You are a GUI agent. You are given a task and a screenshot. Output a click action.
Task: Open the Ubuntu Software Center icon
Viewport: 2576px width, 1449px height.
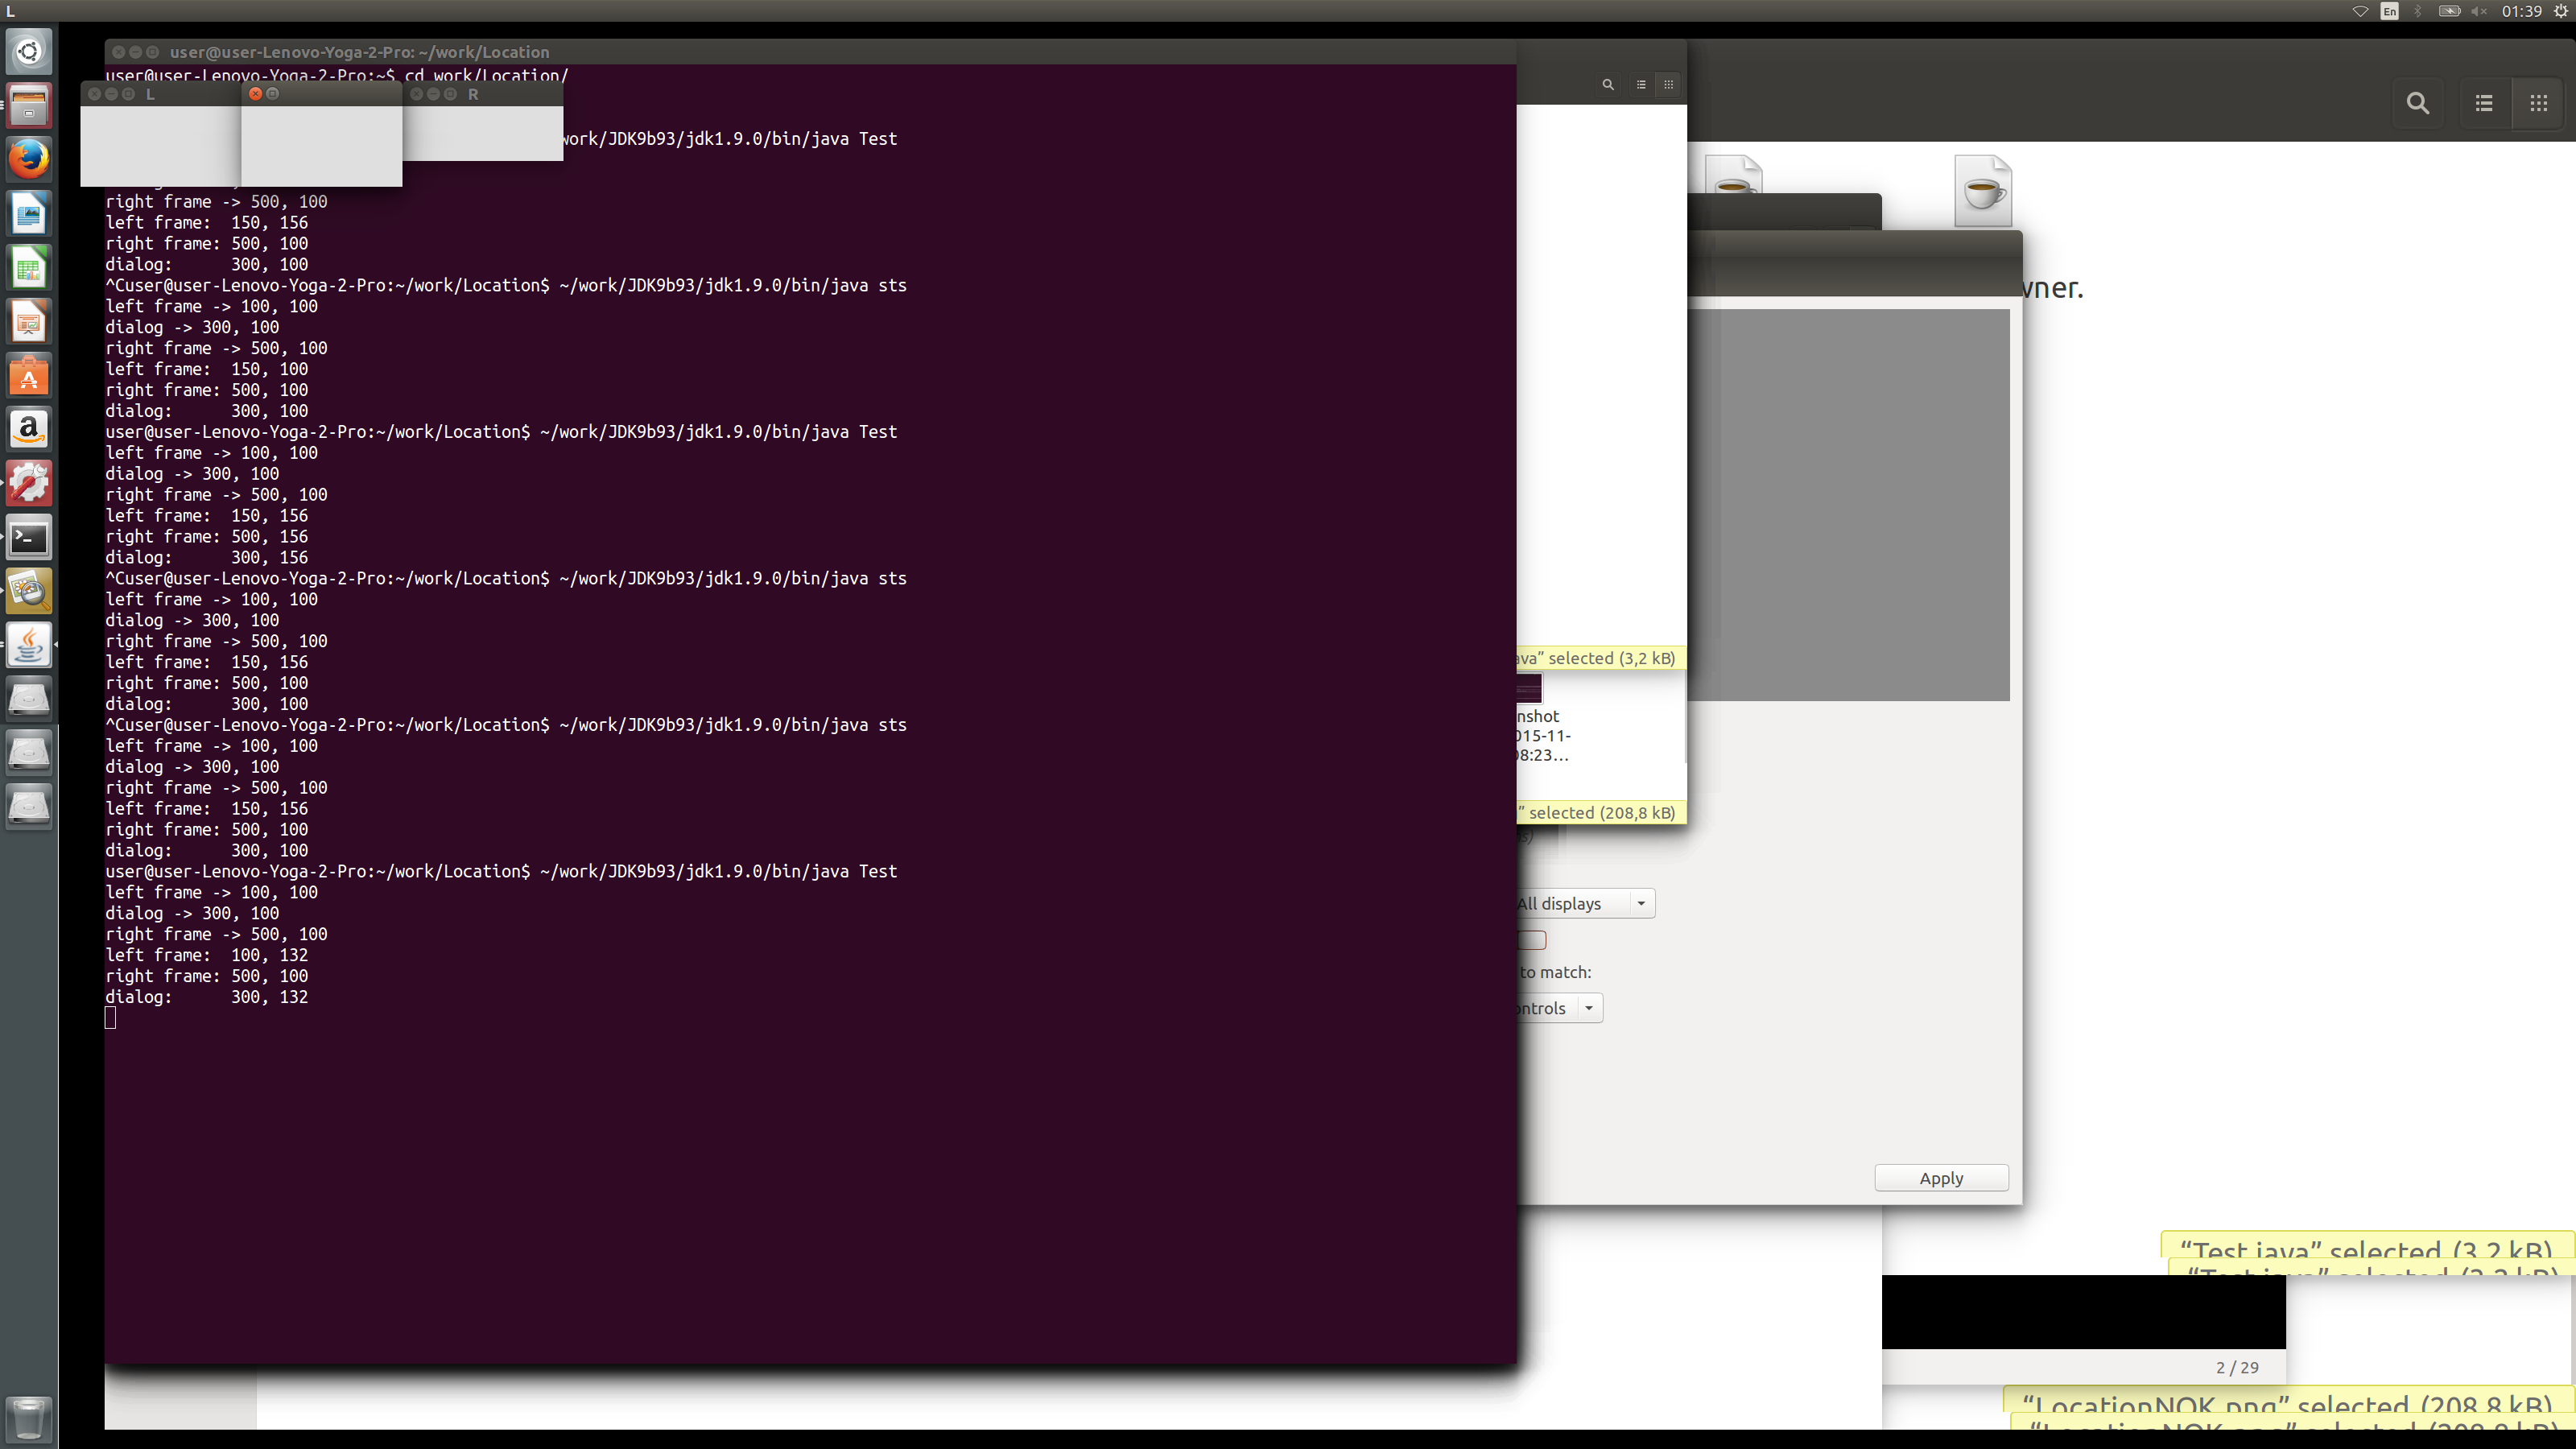point(29,376)
